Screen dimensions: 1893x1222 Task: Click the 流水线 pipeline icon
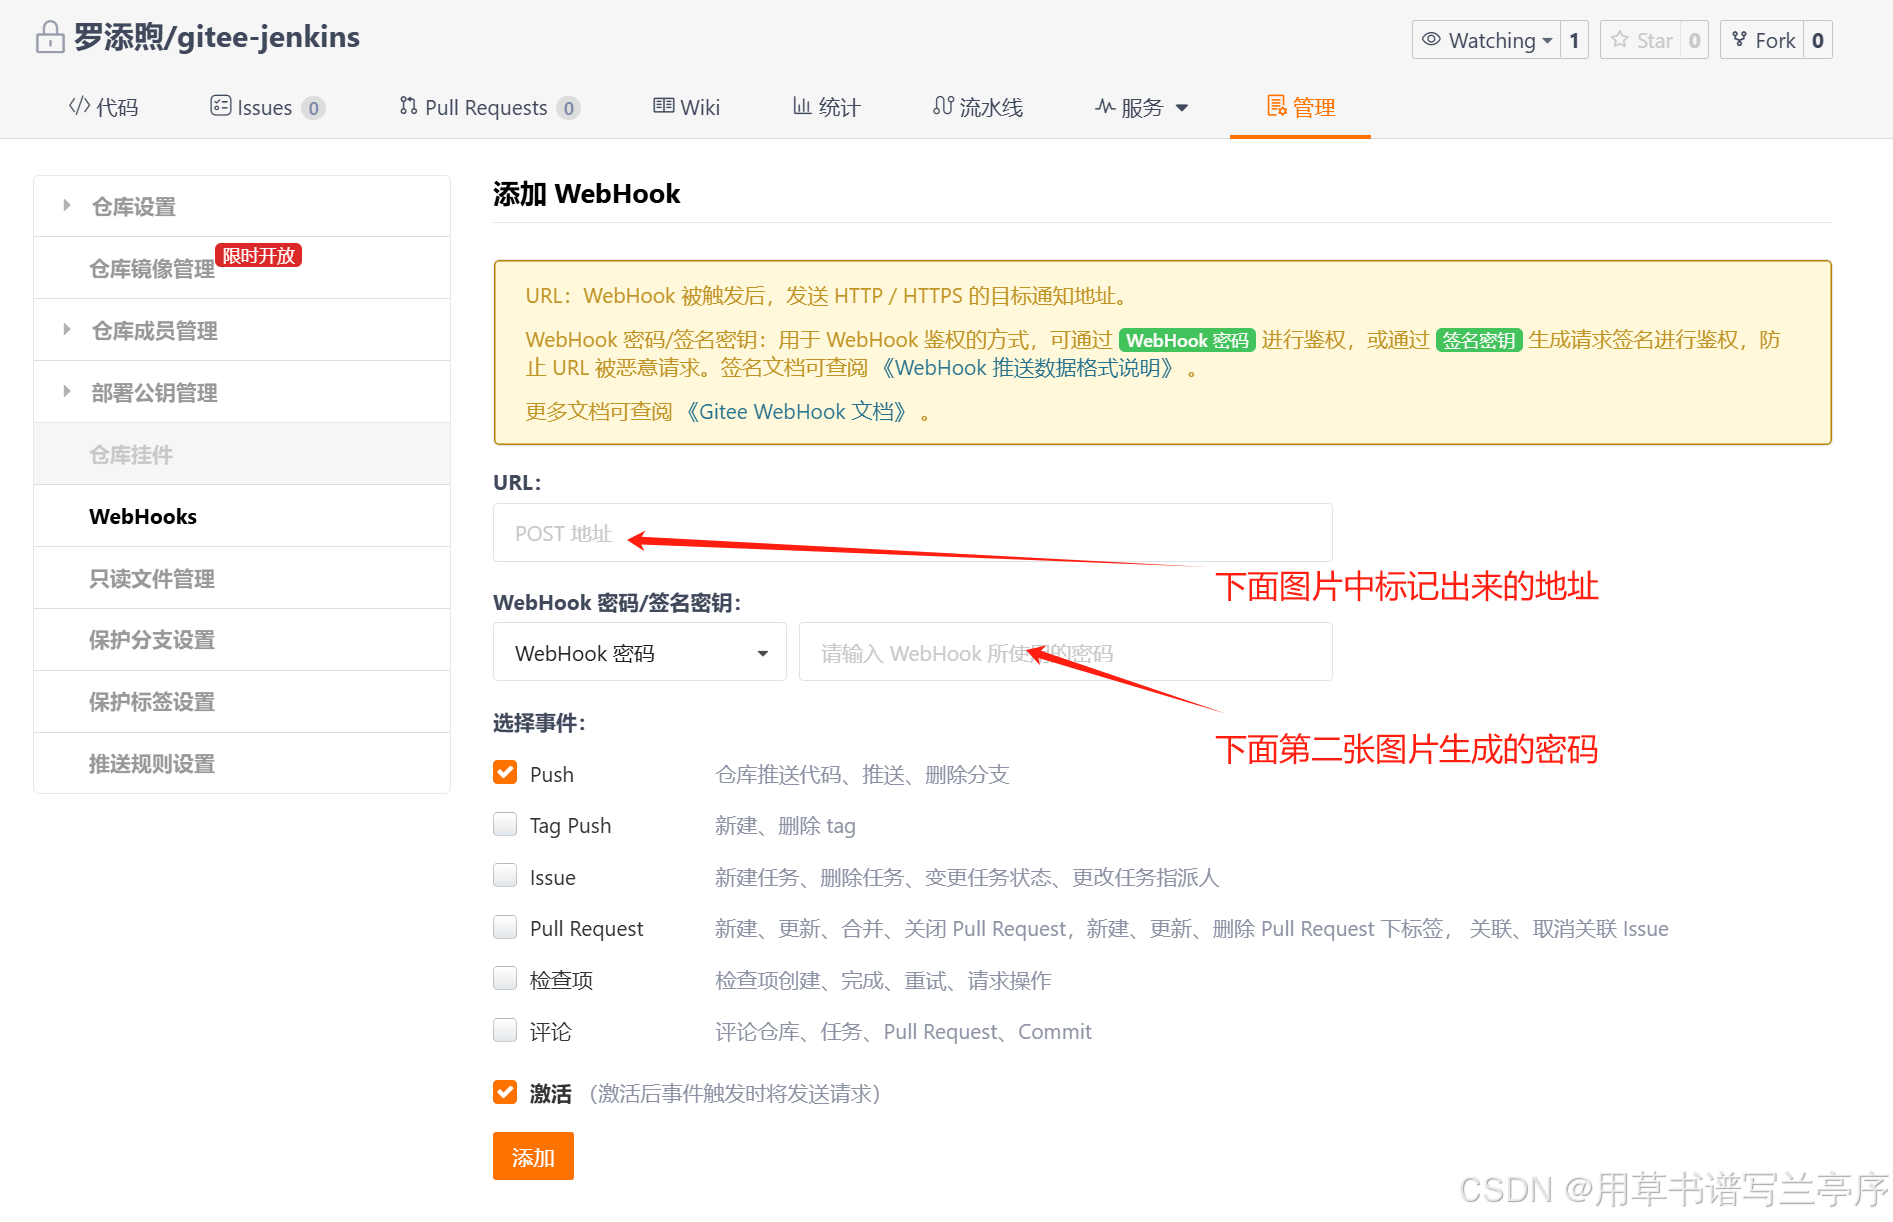[x=943, y=106]
